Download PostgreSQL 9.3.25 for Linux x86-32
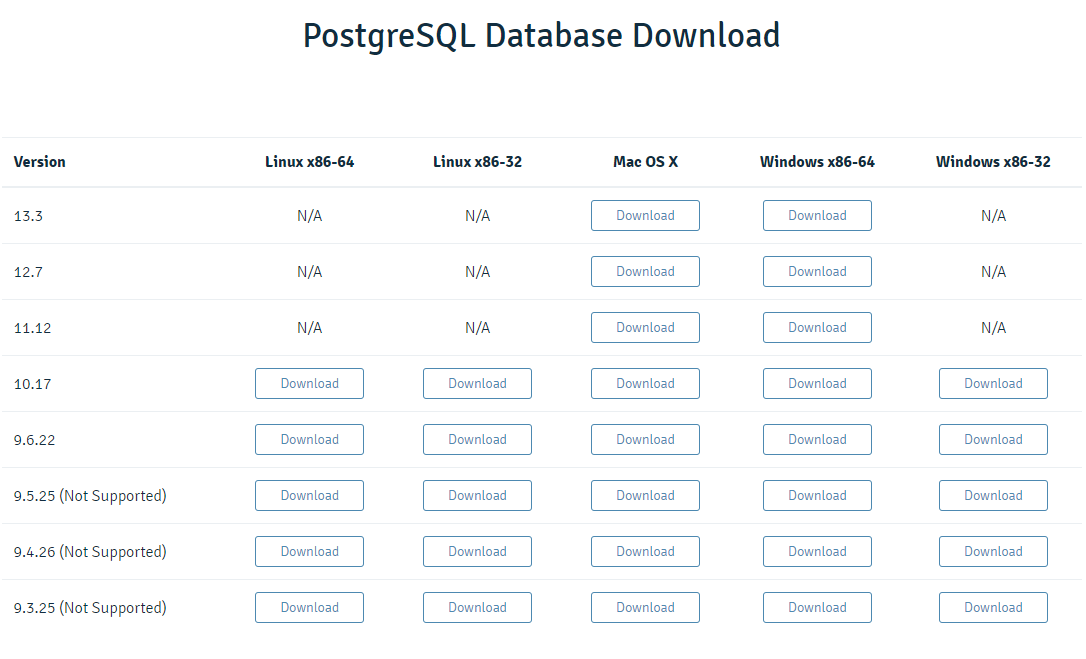This screenshot has height=659, width=1086. 477,607
